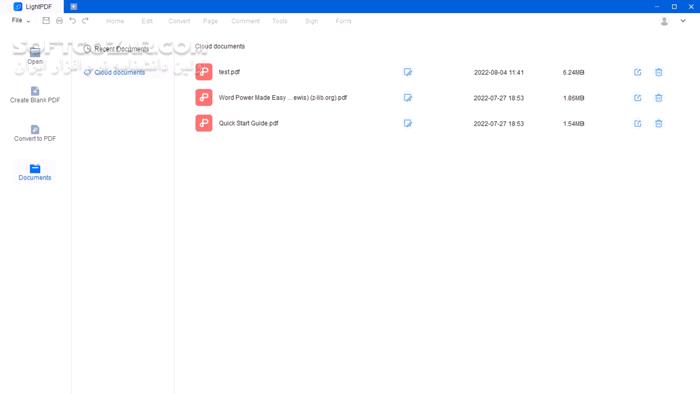The image size is (700, 394).
Task: Select Create Blank PDF in sidebar
Action: [35, 95]
